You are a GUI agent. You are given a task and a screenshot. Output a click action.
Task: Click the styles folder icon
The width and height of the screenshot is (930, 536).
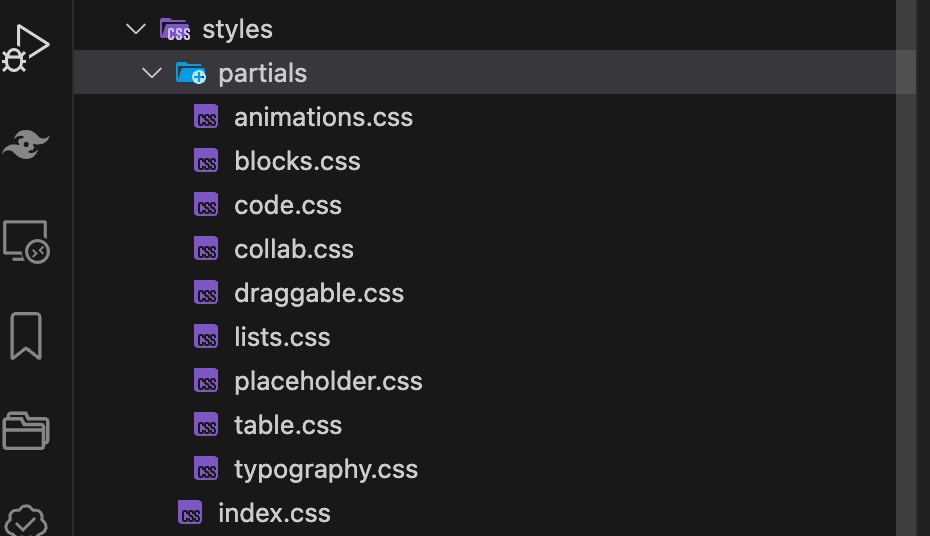175,29
